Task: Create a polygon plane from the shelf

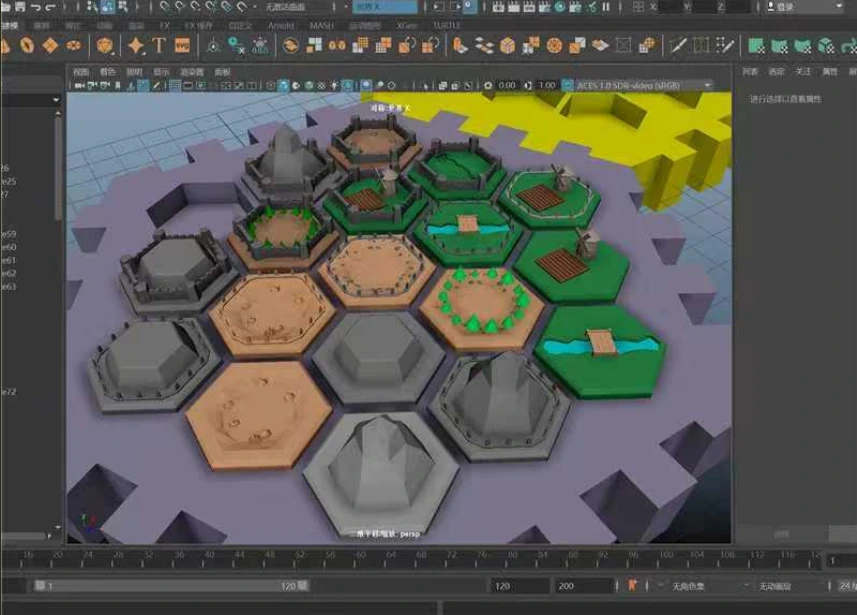Action: click(50, 45)
